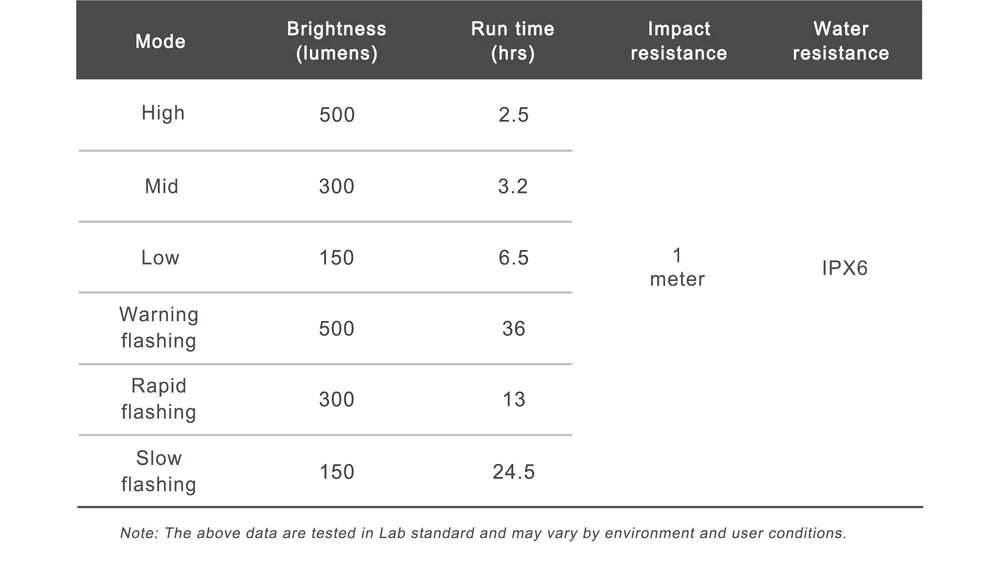Select the 6.5 run time value

[x=513, y=258]
